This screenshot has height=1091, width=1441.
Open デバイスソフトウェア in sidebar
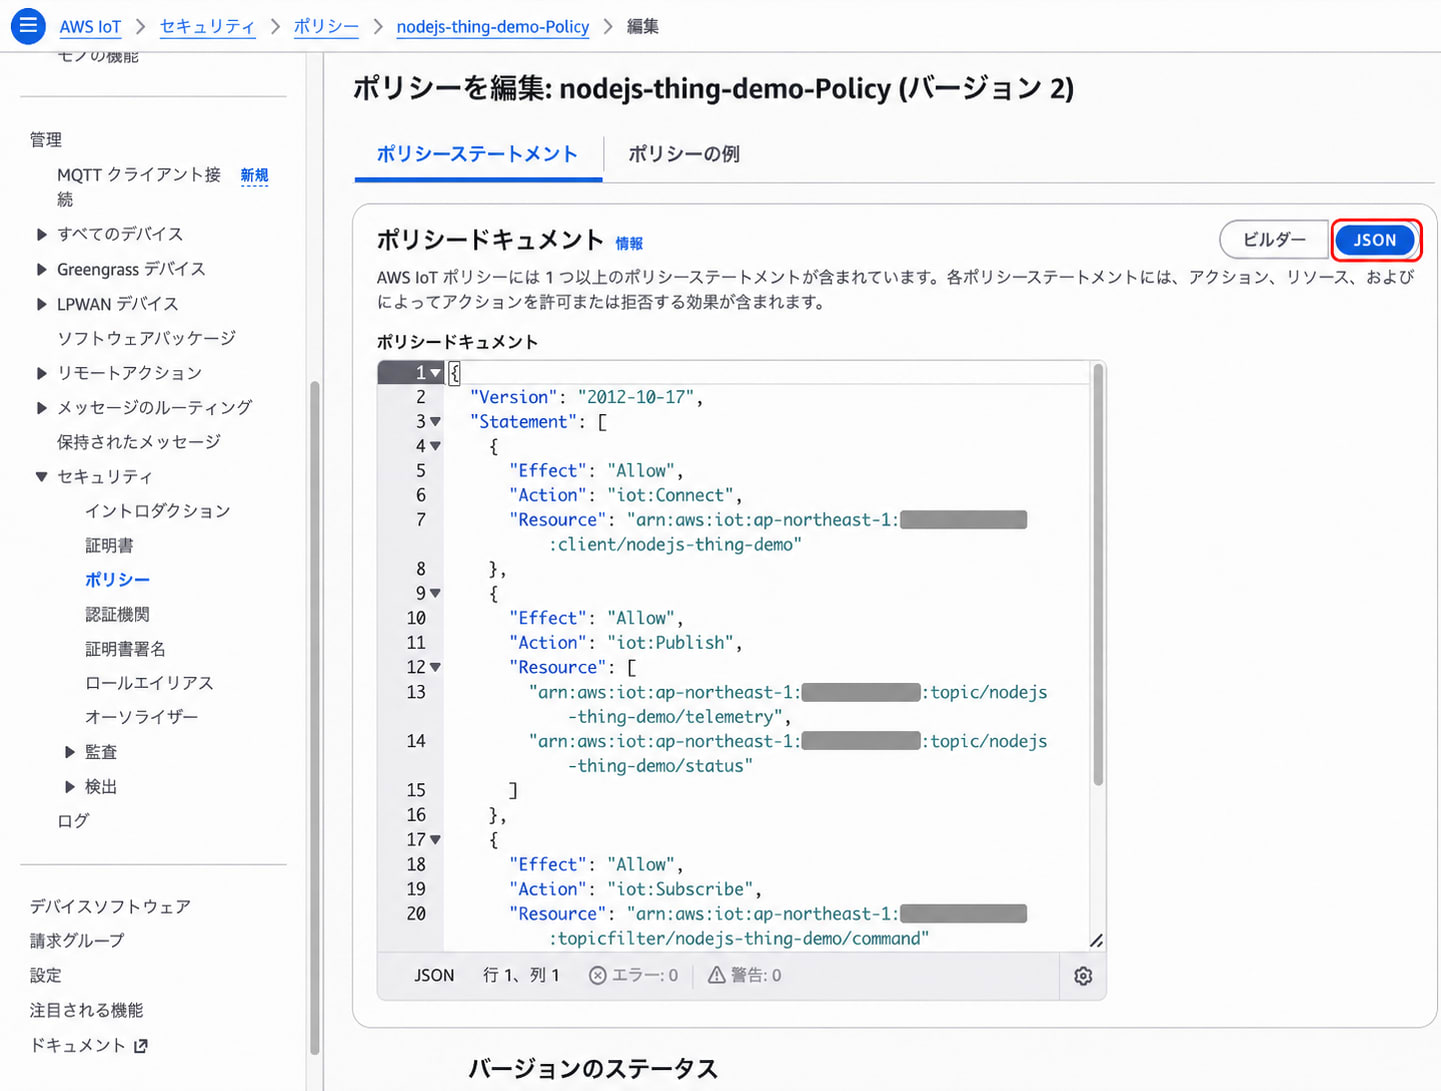coord(110,907)
